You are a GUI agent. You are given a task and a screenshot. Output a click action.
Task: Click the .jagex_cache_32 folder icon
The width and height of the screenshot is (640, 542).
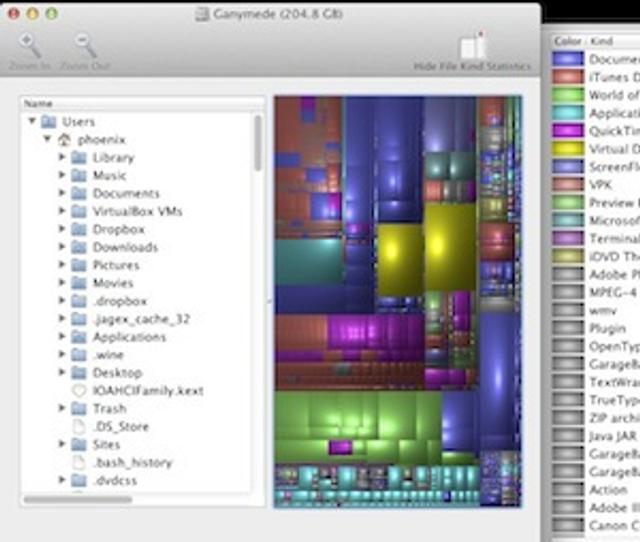[79, 319]
